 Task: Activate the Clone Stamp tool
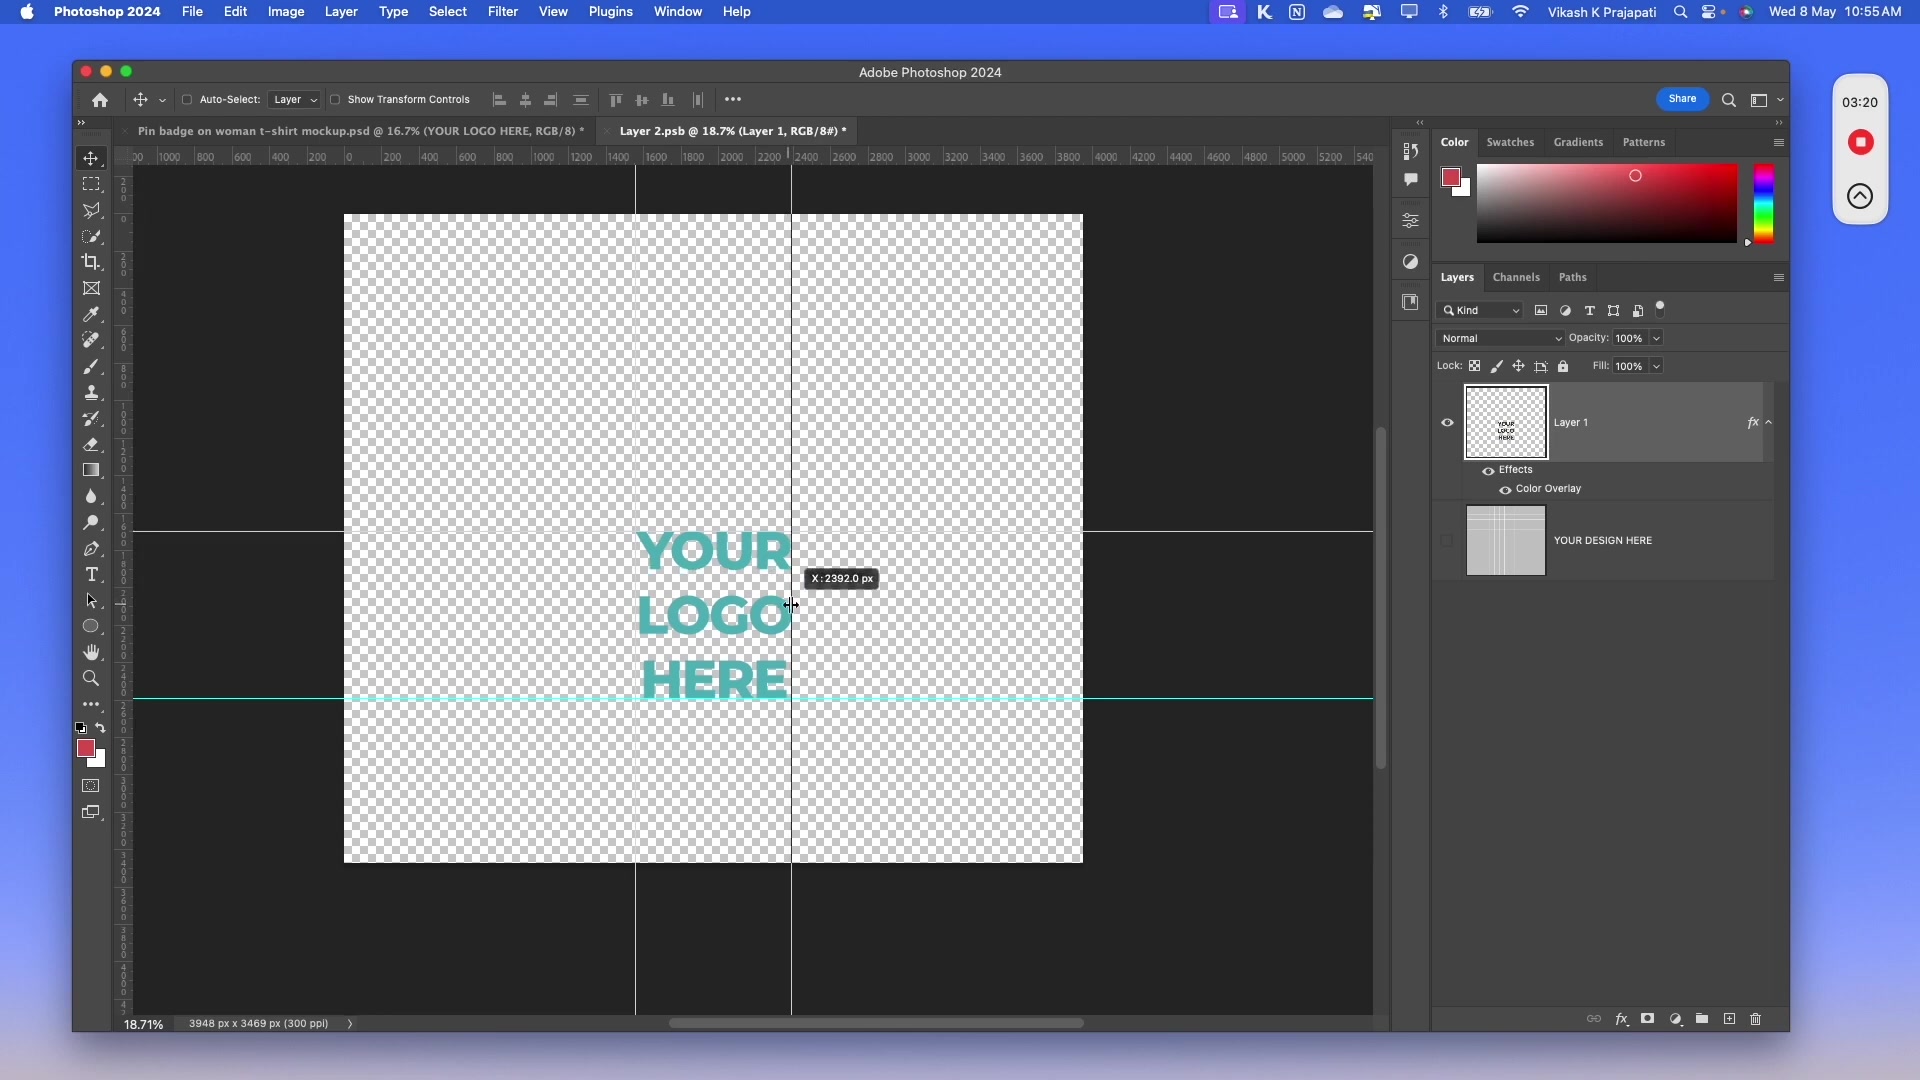(91, 392)
